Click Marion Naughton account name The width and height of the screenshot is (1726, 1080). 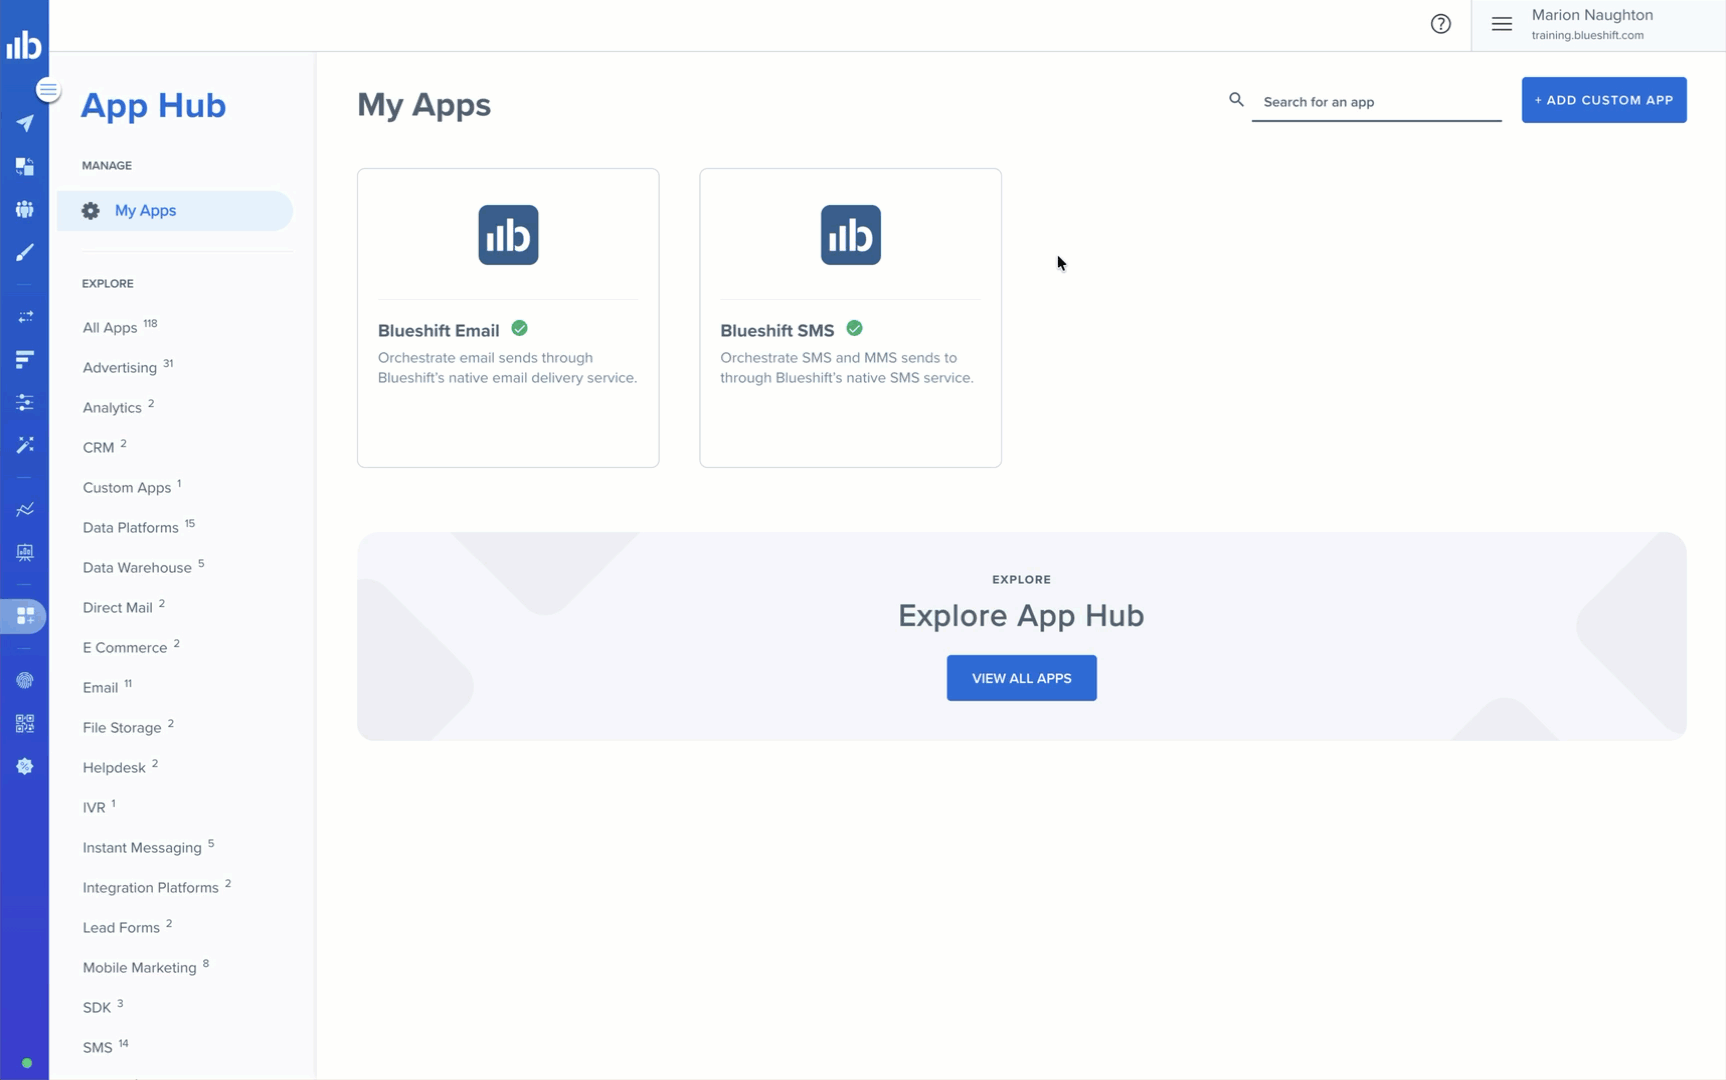click(x=1592, y=15)
